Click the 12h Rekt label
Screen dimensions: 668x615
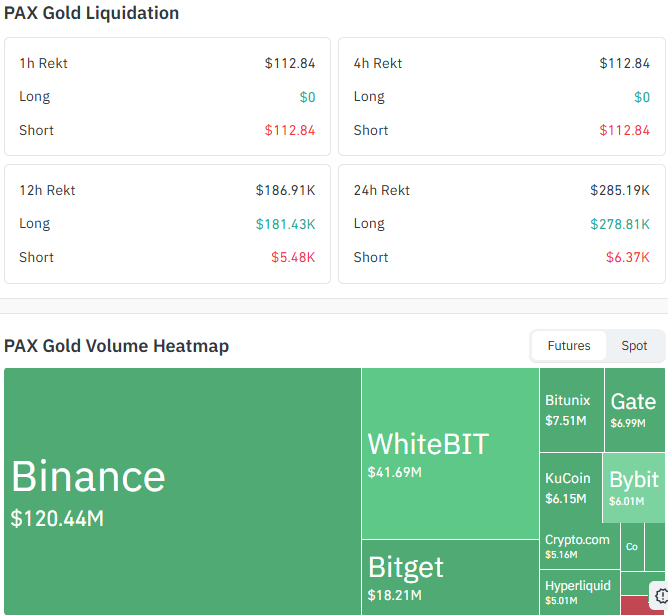coord(47,190)
